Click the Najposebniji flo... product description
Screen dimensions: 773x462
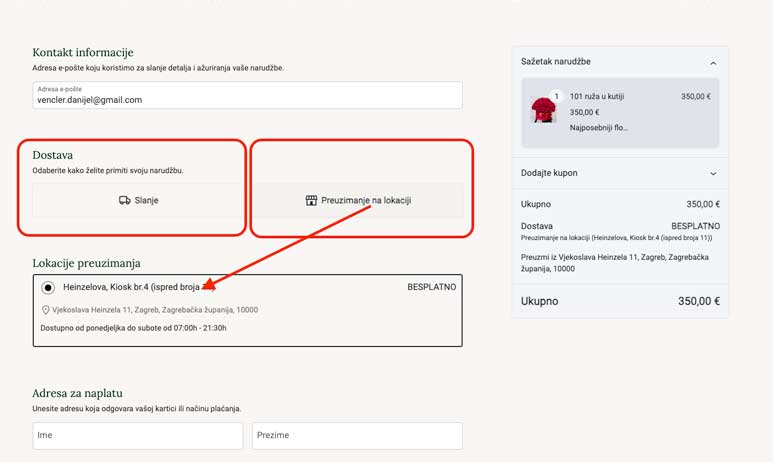(599, 128)
